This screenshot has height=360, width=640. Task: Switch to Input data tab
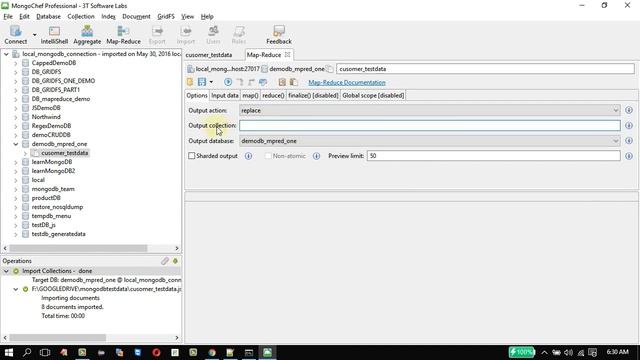coord(224,95)
